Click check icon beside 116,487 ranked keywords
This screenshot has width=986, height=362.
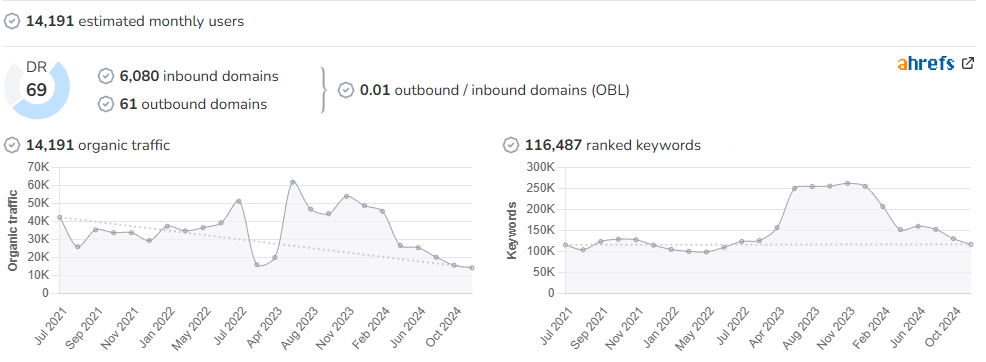511,145
